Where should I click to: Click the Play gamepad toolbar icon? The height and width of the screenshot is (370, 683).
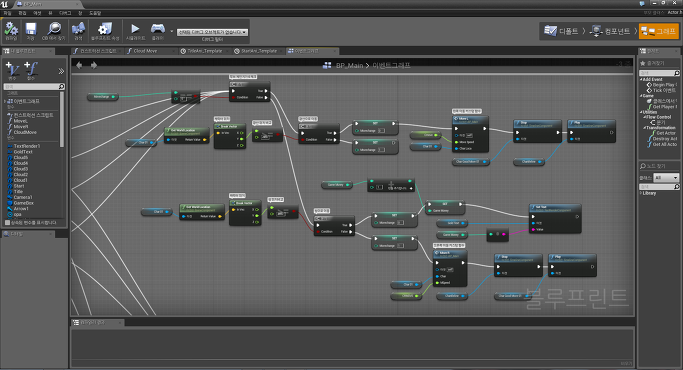pyautogui.click(x=158, y=29)
